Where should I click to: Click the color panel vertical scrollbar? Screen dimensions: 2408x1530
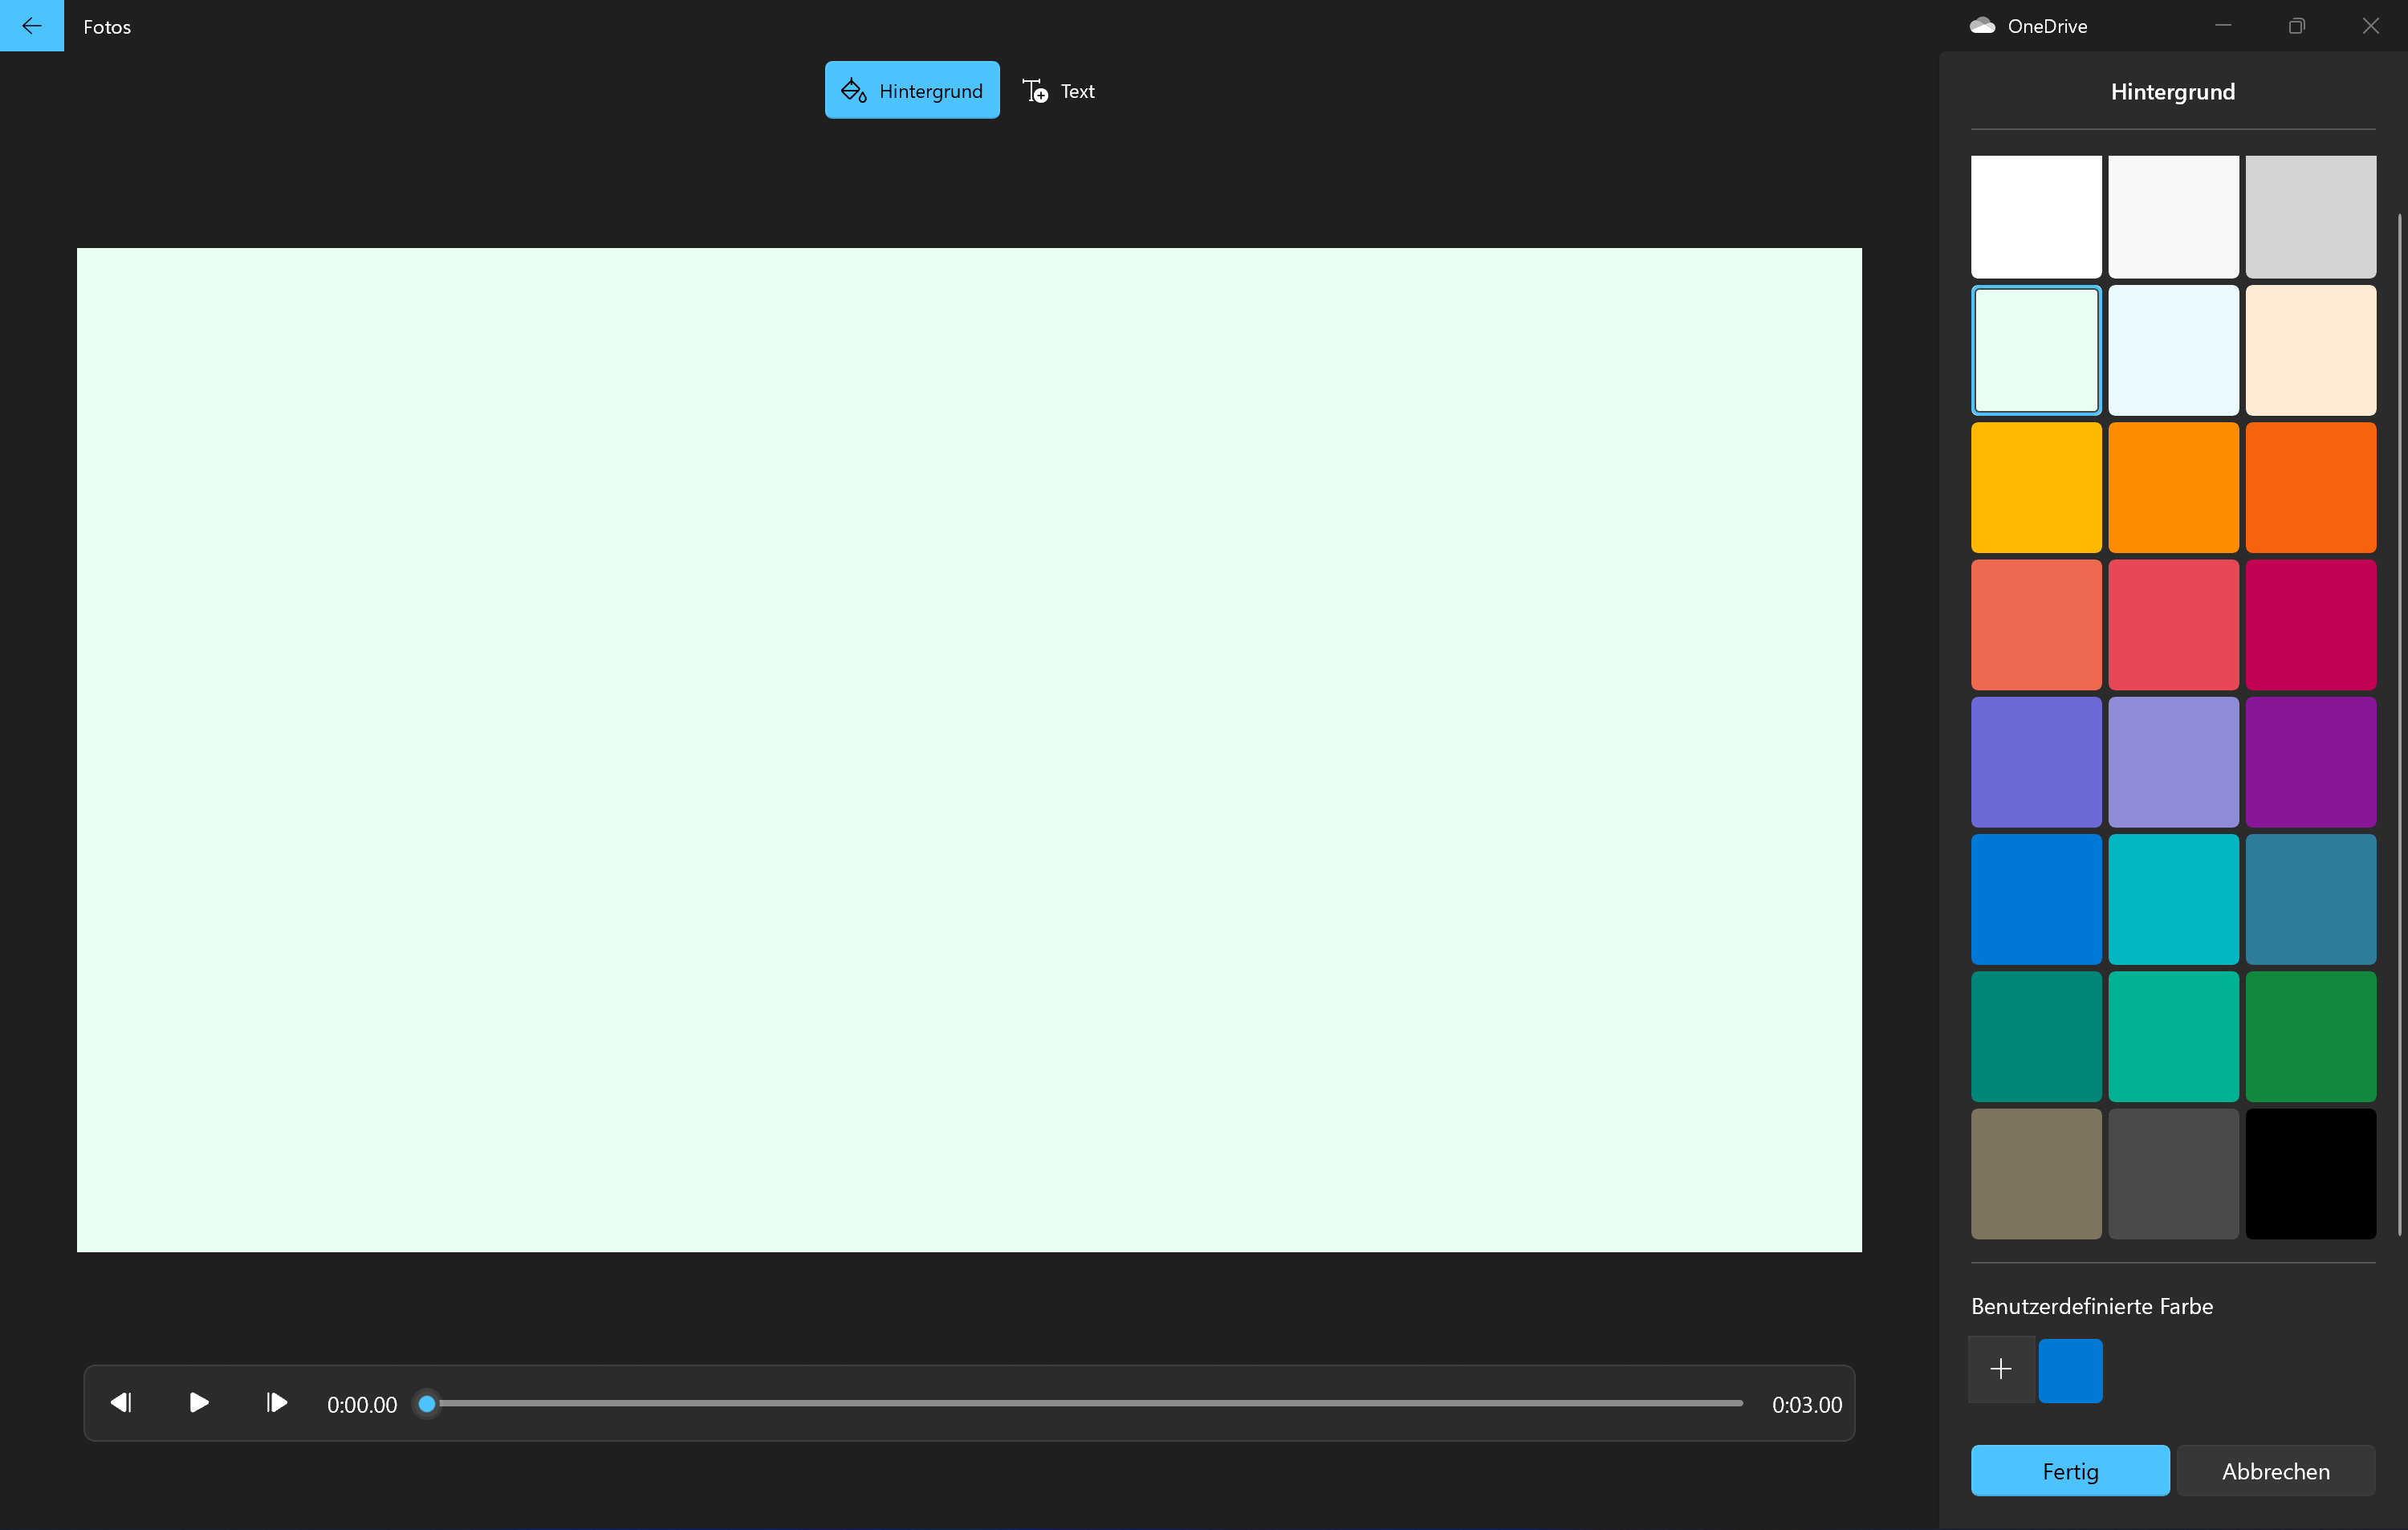pyautogui.click(x=2399, y=725)
